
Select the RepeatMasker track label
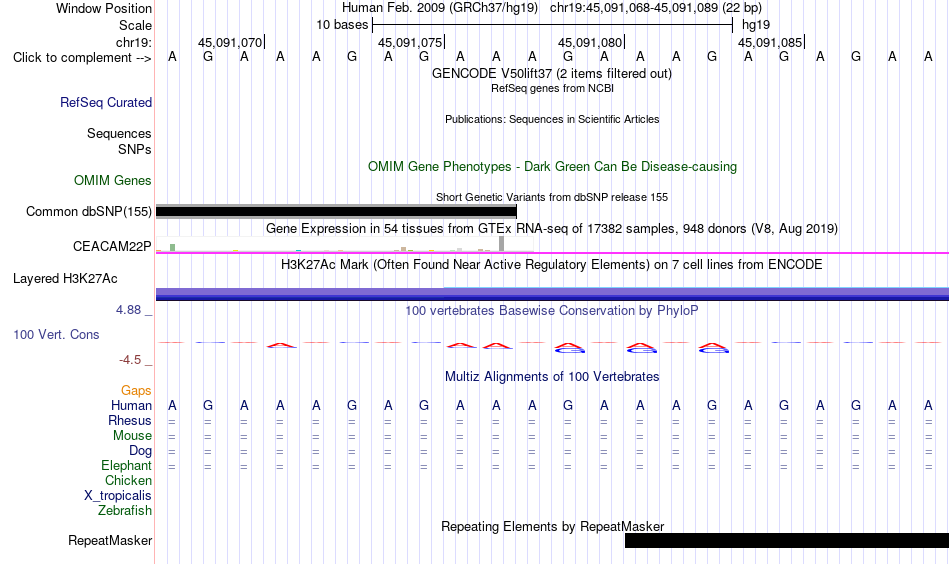pos(110,540)
